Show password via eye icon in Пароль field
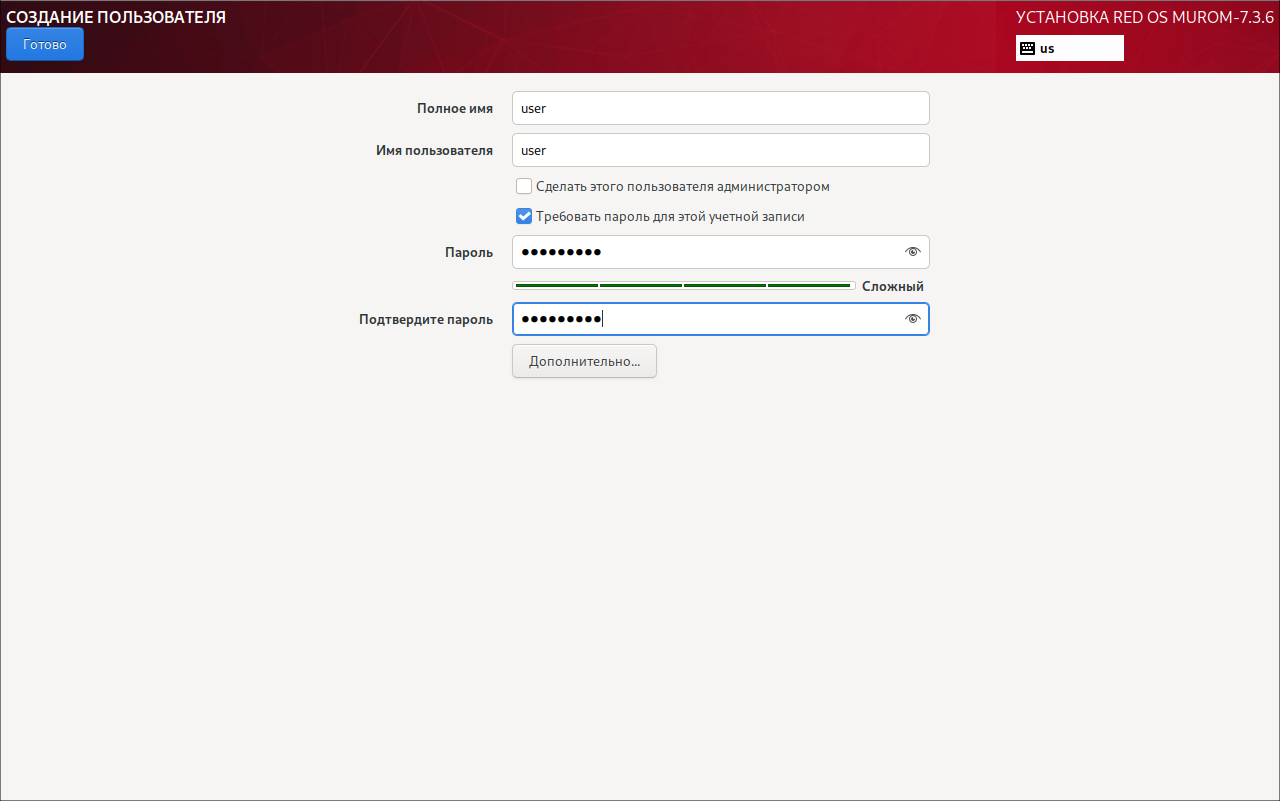Screen dimensions: 1280x801 (912, 252)
